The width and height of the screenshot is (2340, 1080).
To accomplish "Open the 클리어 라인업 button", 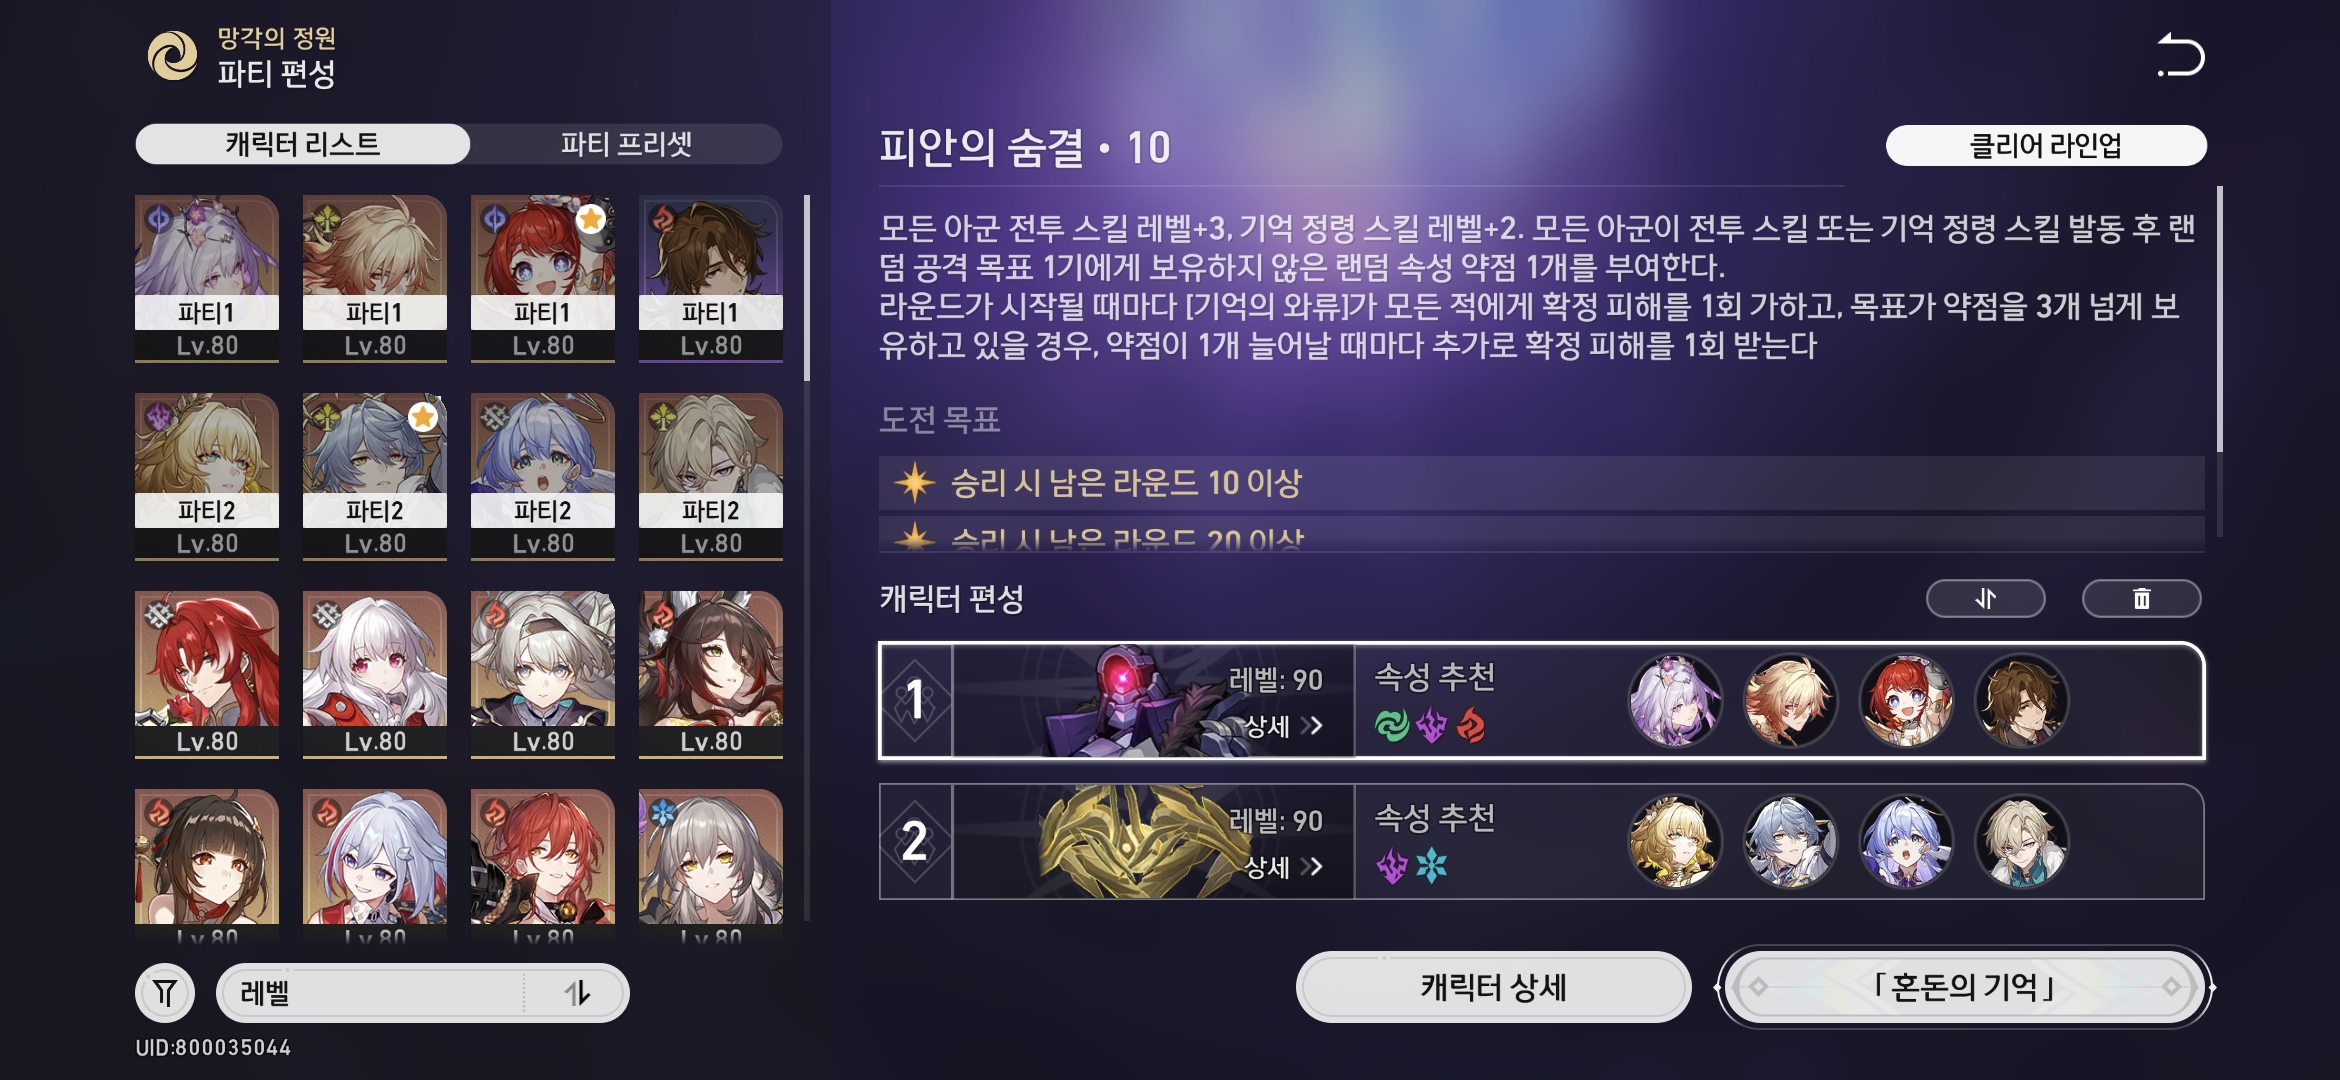I will click(x=2046, y=146).
